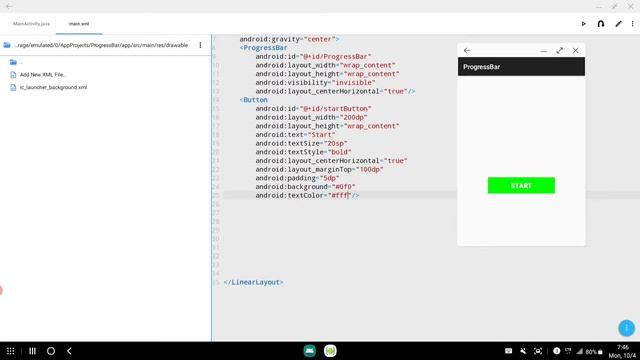This screenshot has height=360, width=640.
Task: Click the android:padding="5dp" line
Action: click(x=298, y=178)
